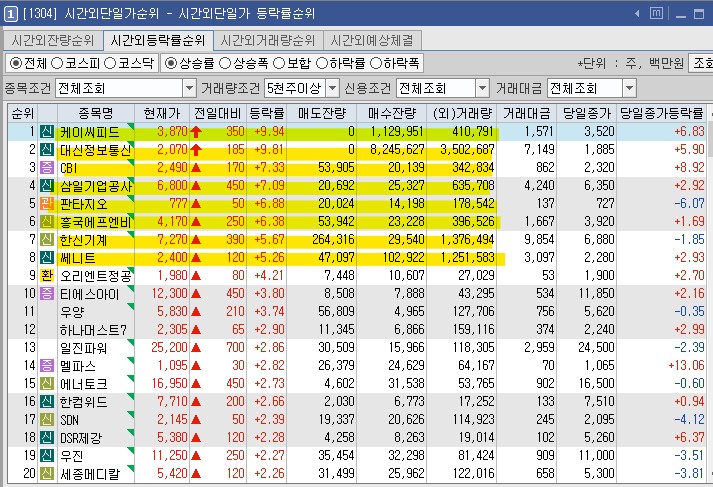Image resolution: width=713 pixels, height=487 pixels.
Task: Click the 신 badge icon for 우진
Action: pos(47,456)
